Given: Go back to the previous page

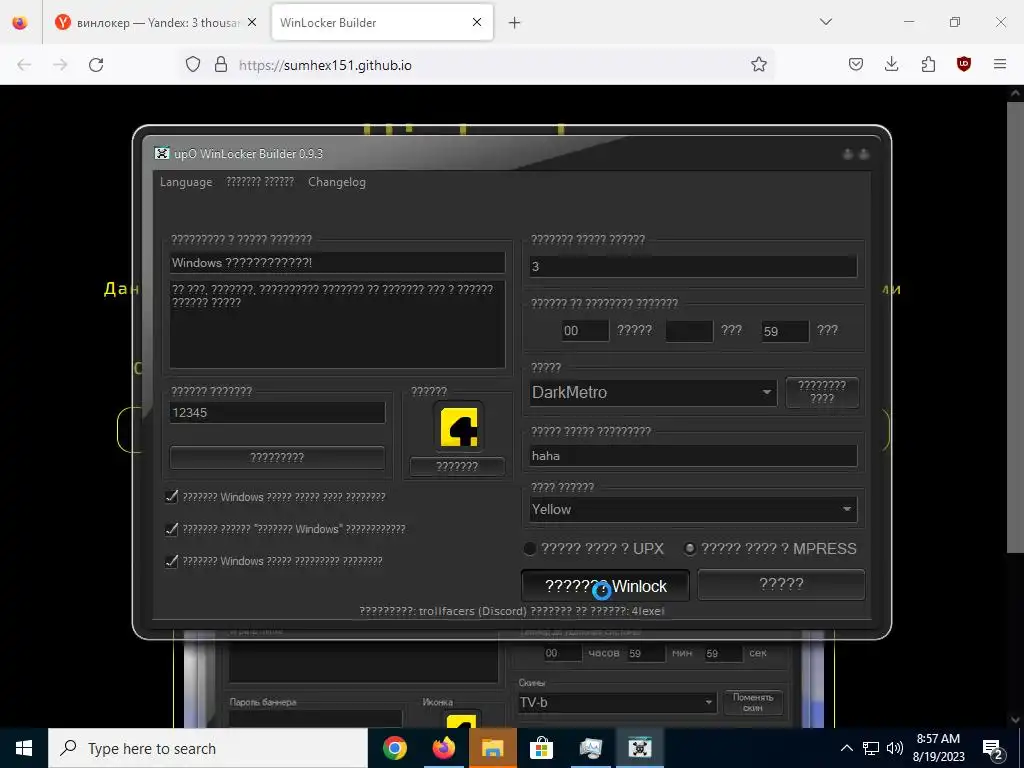Looking at the screenshot, I should click(24, 65).
